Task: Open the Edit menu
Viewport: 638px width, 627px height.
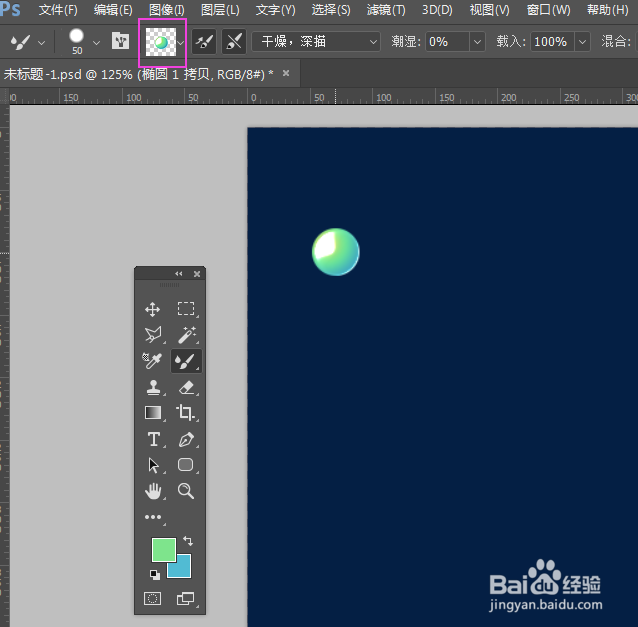Action: (x=113, y=10)
